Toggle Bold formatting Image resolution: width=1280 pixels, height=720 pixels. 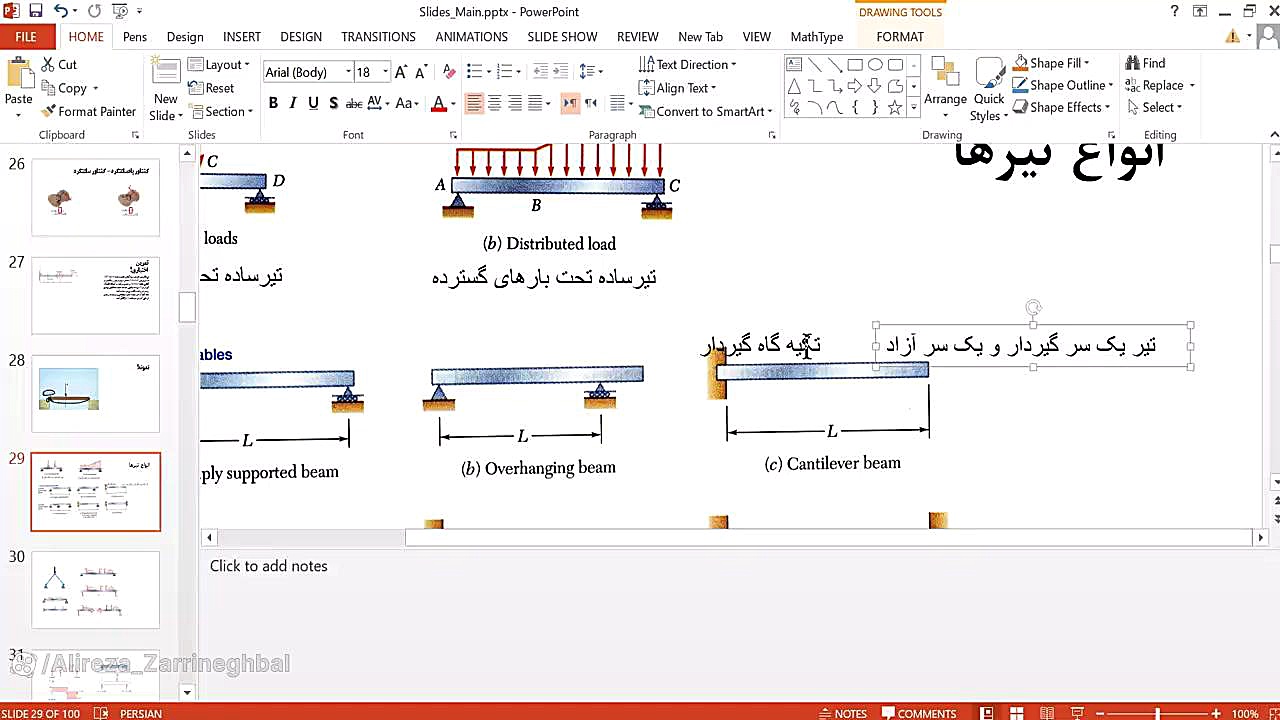[x=273, y=103]
